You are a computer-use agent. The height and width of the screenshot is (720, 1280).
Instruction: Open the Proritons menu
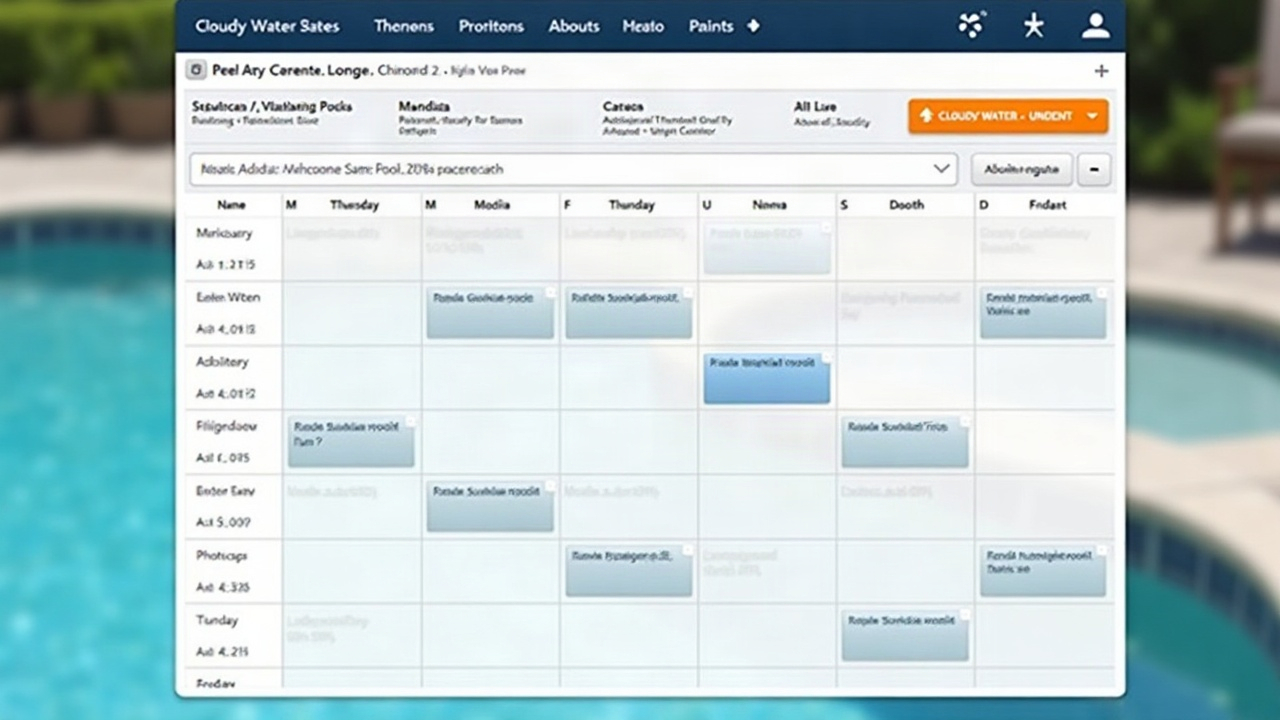pyautogui.click(x=491, y=26)
